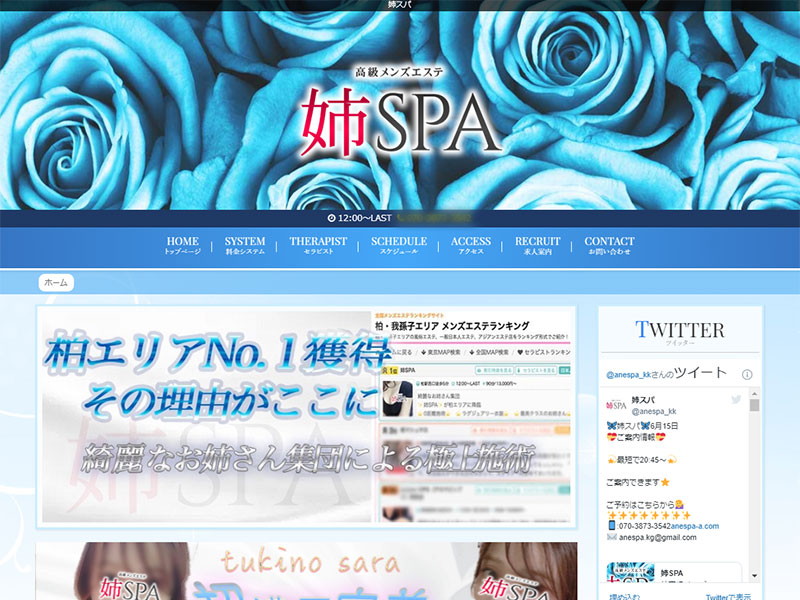This screenshot has width=800, height=600.
Task: Click the Twitter feed scrollbar up arrow
Action: 755,393
